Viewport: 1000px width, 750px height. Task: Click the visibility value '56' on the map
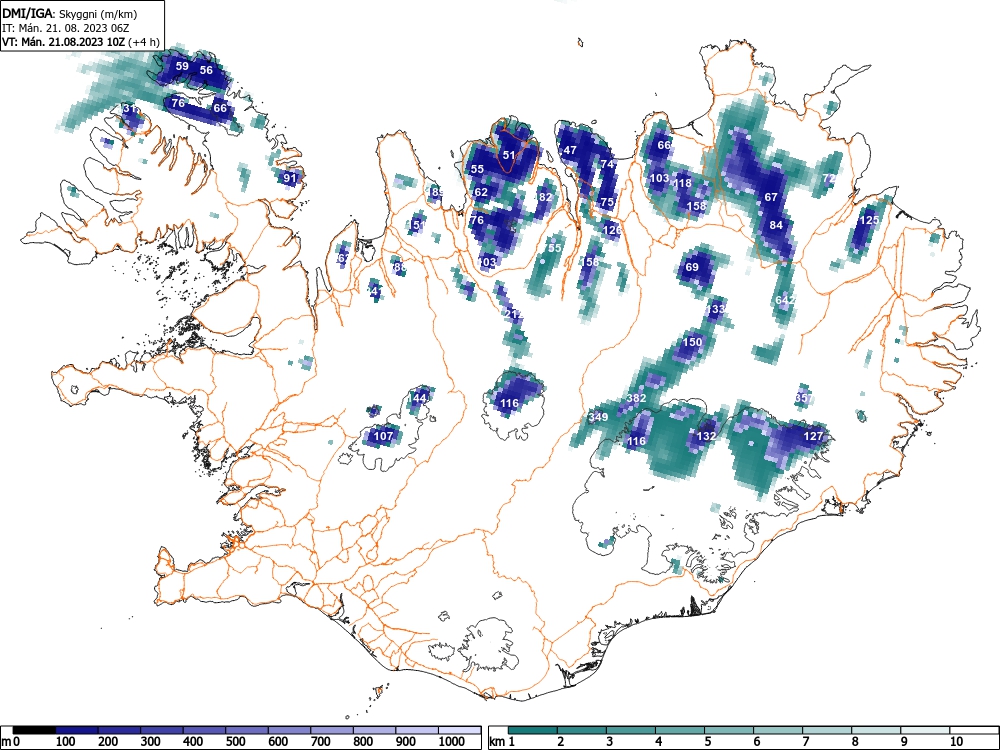206,70
